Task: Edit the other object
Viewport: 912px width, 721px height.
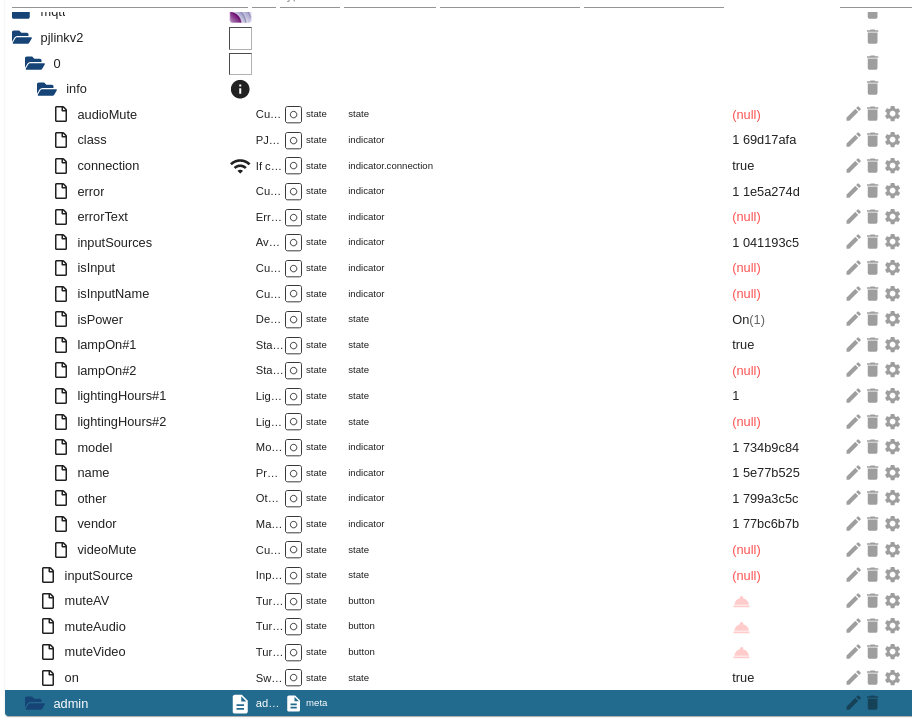Action: pos(853,498)
